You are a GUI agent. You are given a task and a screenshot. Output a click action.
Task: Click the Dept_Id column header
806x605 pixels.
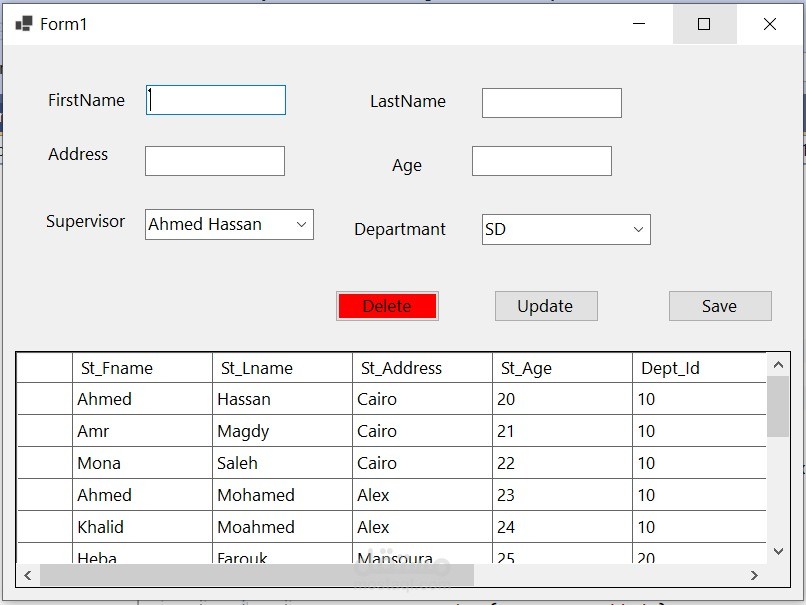(x=699, y=368)
